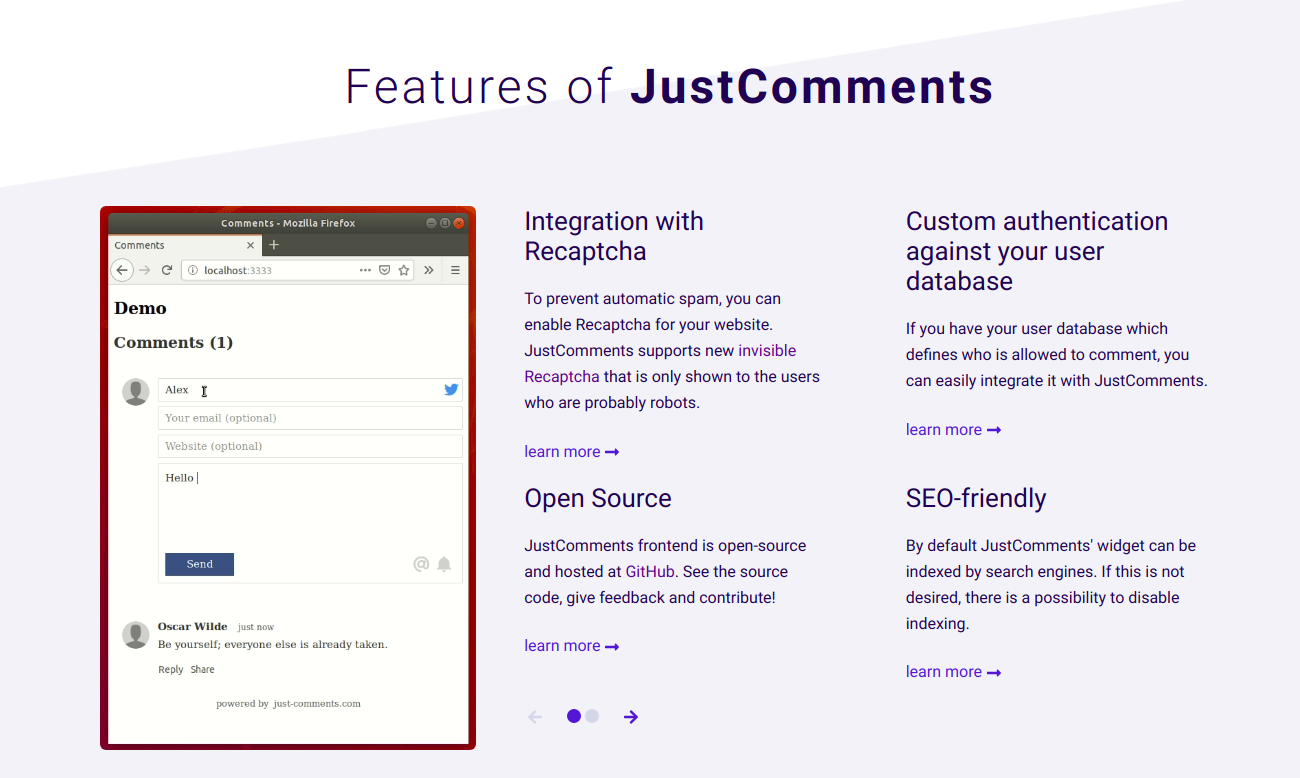The image size is (1300, 778).
Task: Click the Custom authentication against your user database heading
Action: tap(1037, 251)
